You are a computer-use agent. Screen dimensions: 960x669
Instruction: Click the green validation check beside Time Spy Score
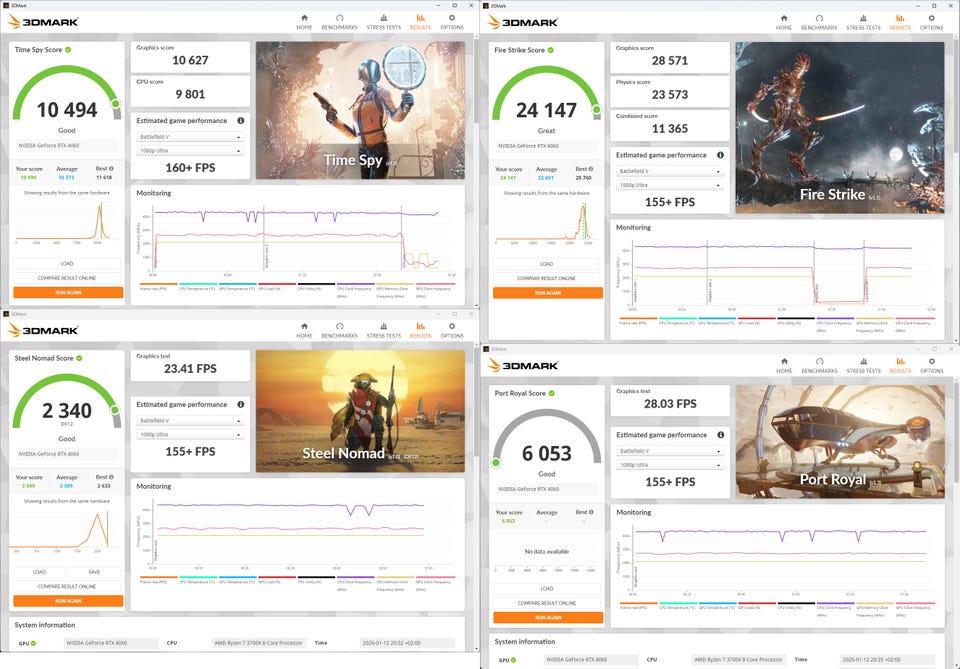(x=68, y=50)
